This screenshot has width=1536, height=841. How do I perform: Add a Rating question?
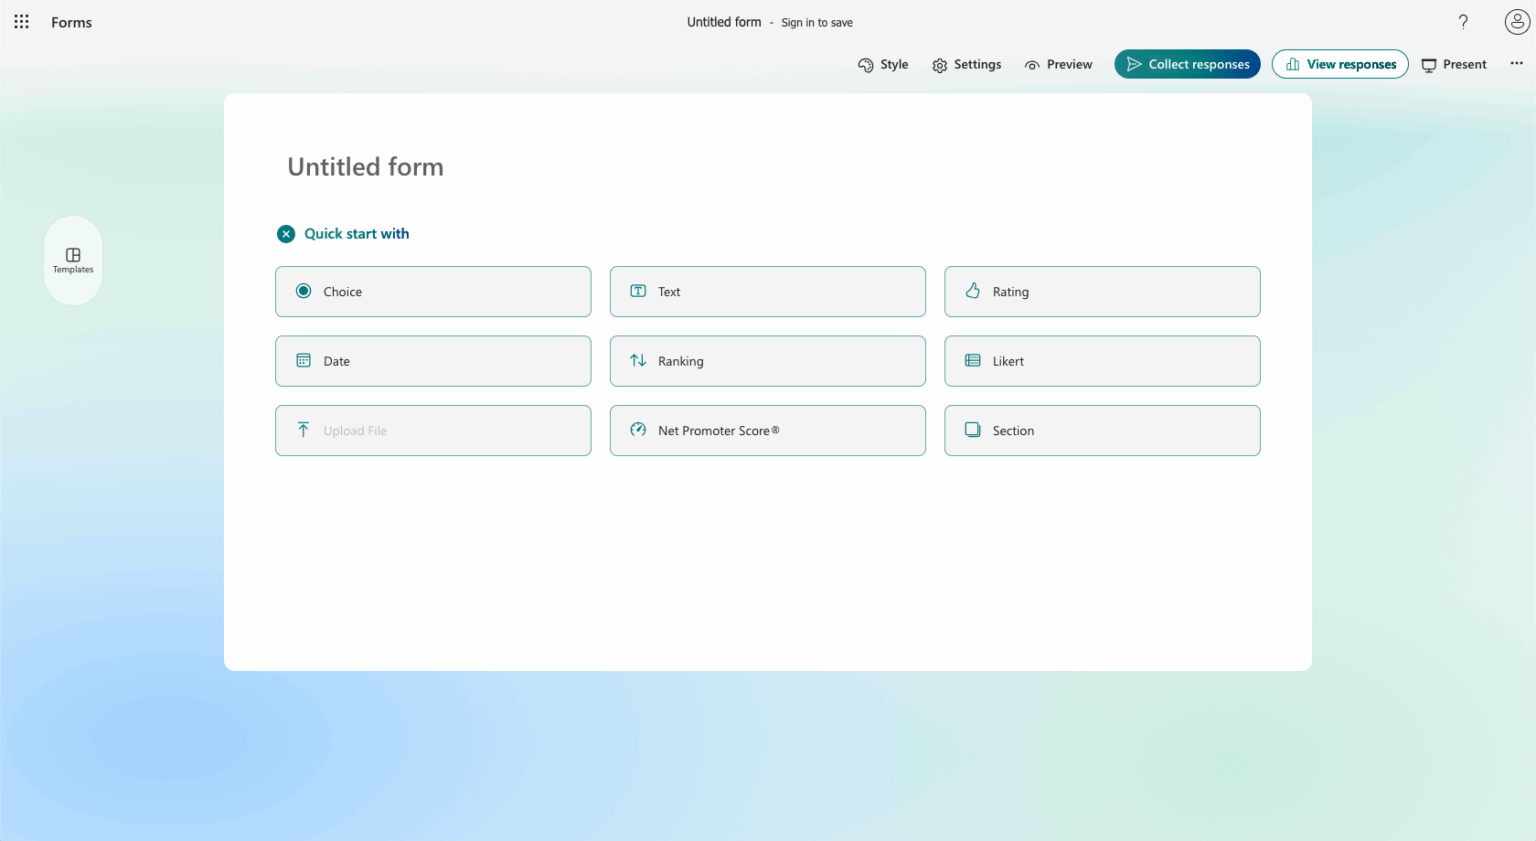[x=1102, y=291]
